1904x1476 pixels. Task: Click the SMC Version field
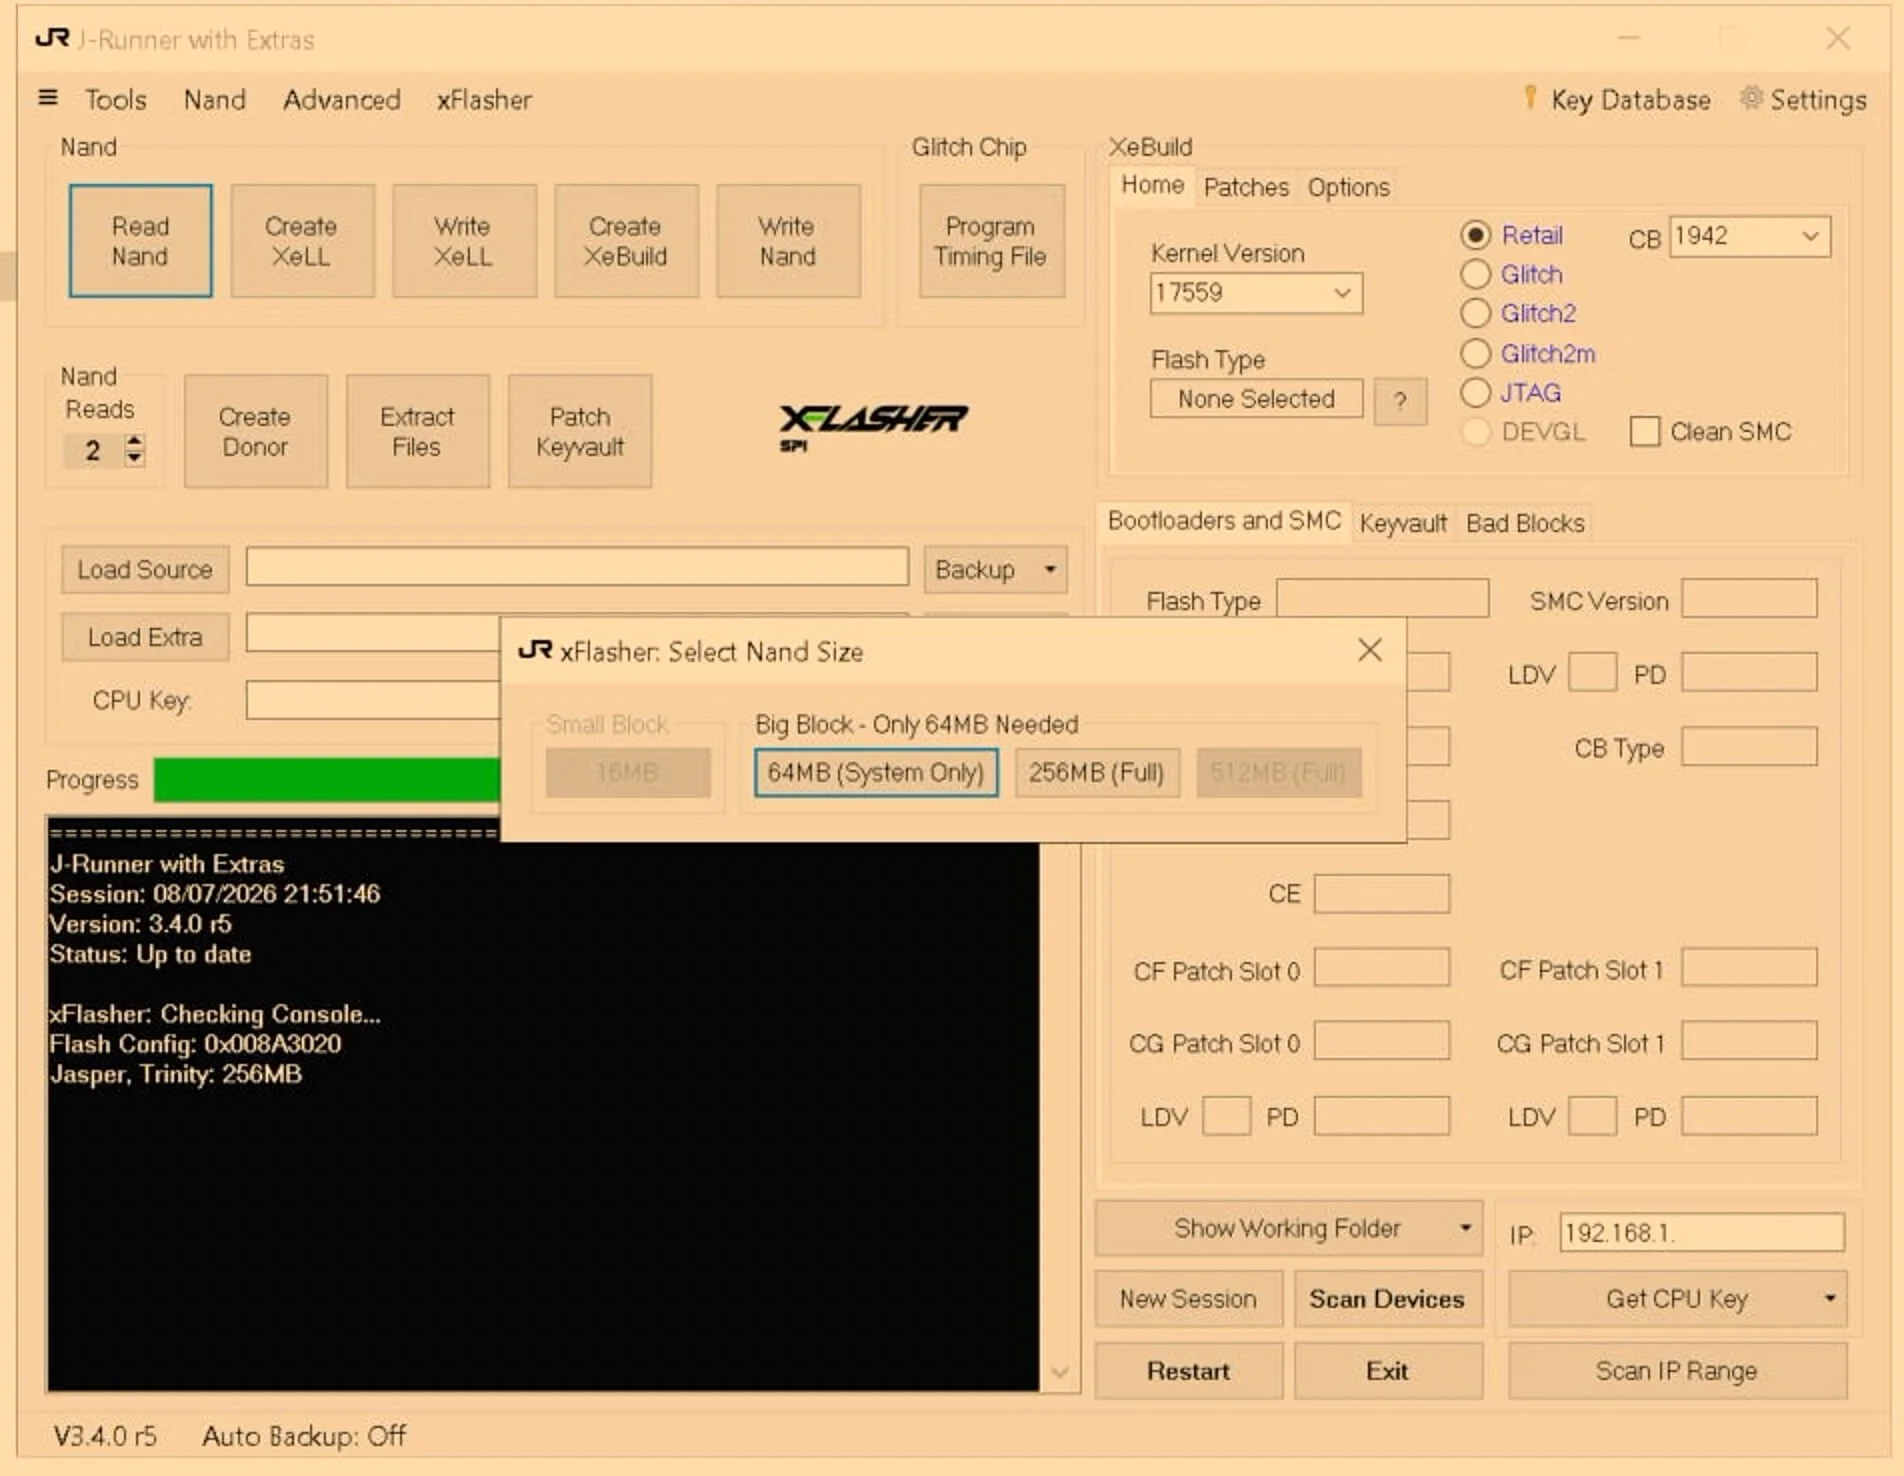1749,599
